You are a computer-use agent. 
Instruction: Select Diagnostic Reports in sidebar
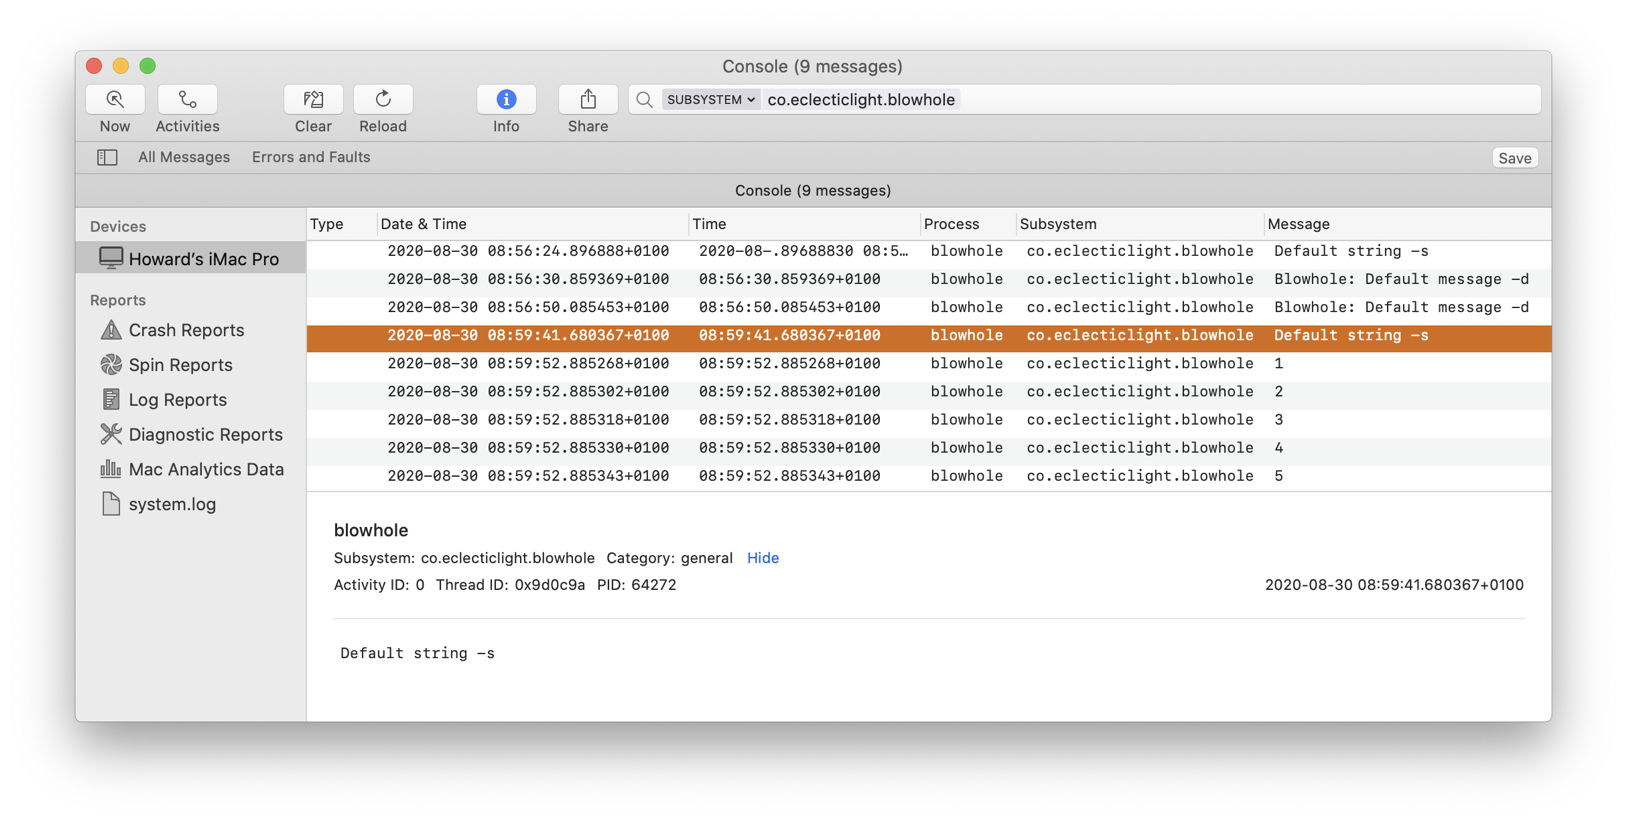coord(205,434)
